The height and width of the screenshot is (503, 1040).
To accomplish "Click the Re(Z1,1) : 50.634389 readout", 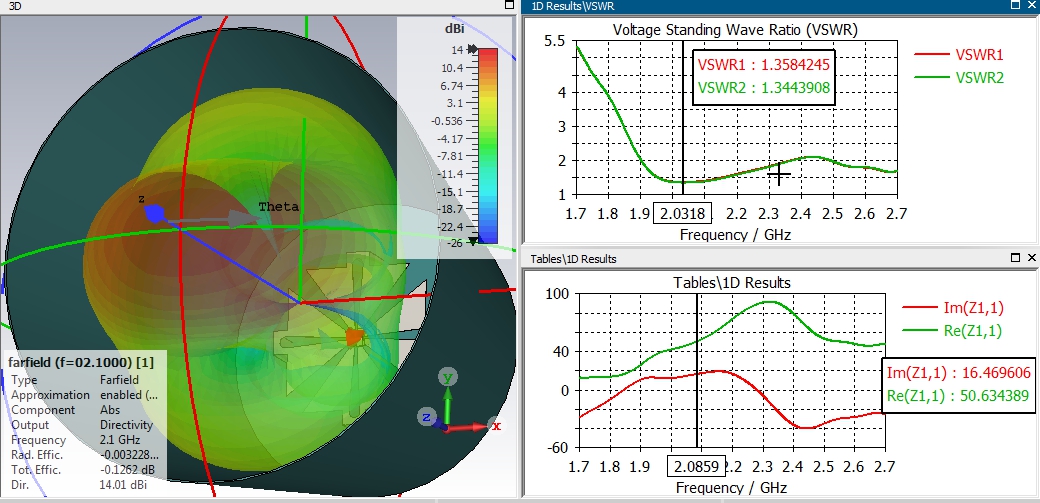I will coord(958,396).
